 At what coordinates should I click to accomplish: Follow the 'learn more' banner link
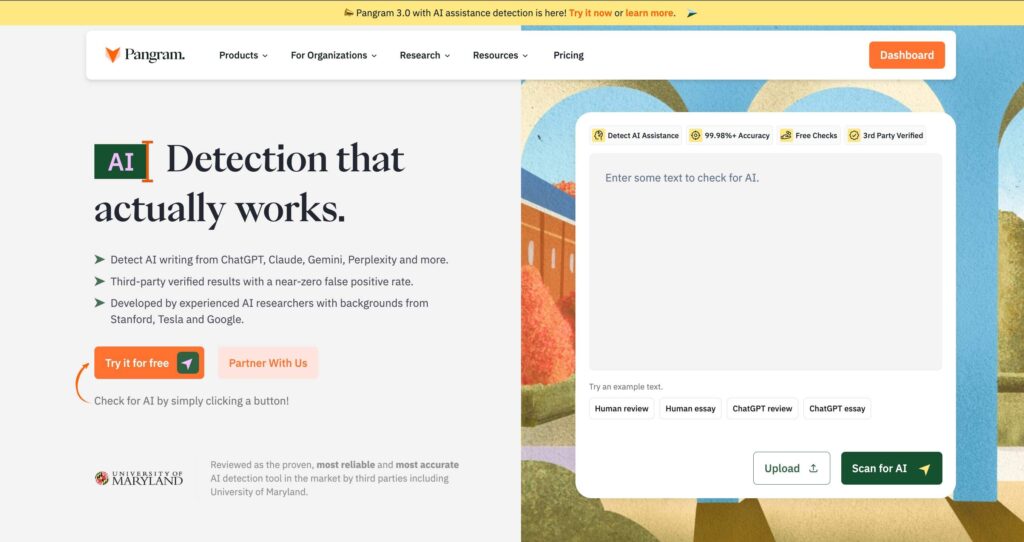pyautogui.click(x=649, y=13)
